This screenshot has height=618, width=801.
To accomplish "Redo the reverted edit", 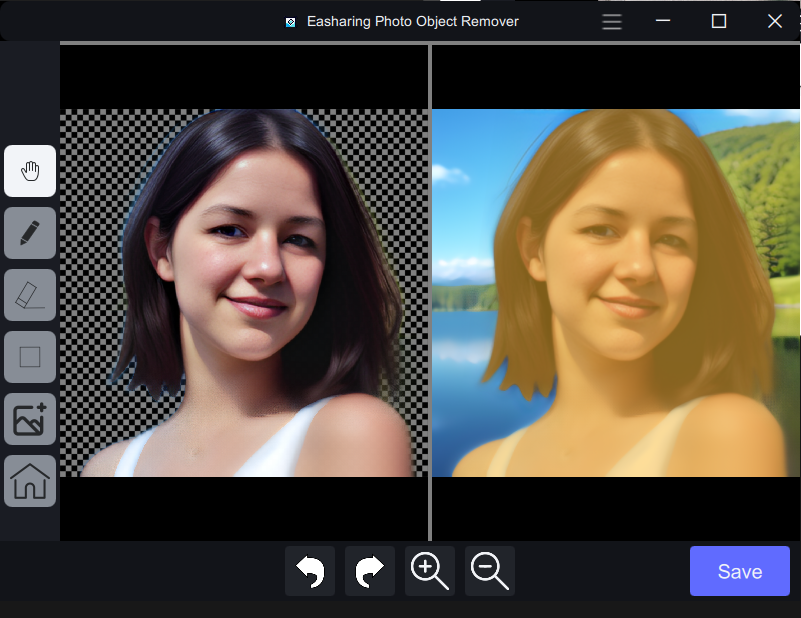I will coord(370,571).
